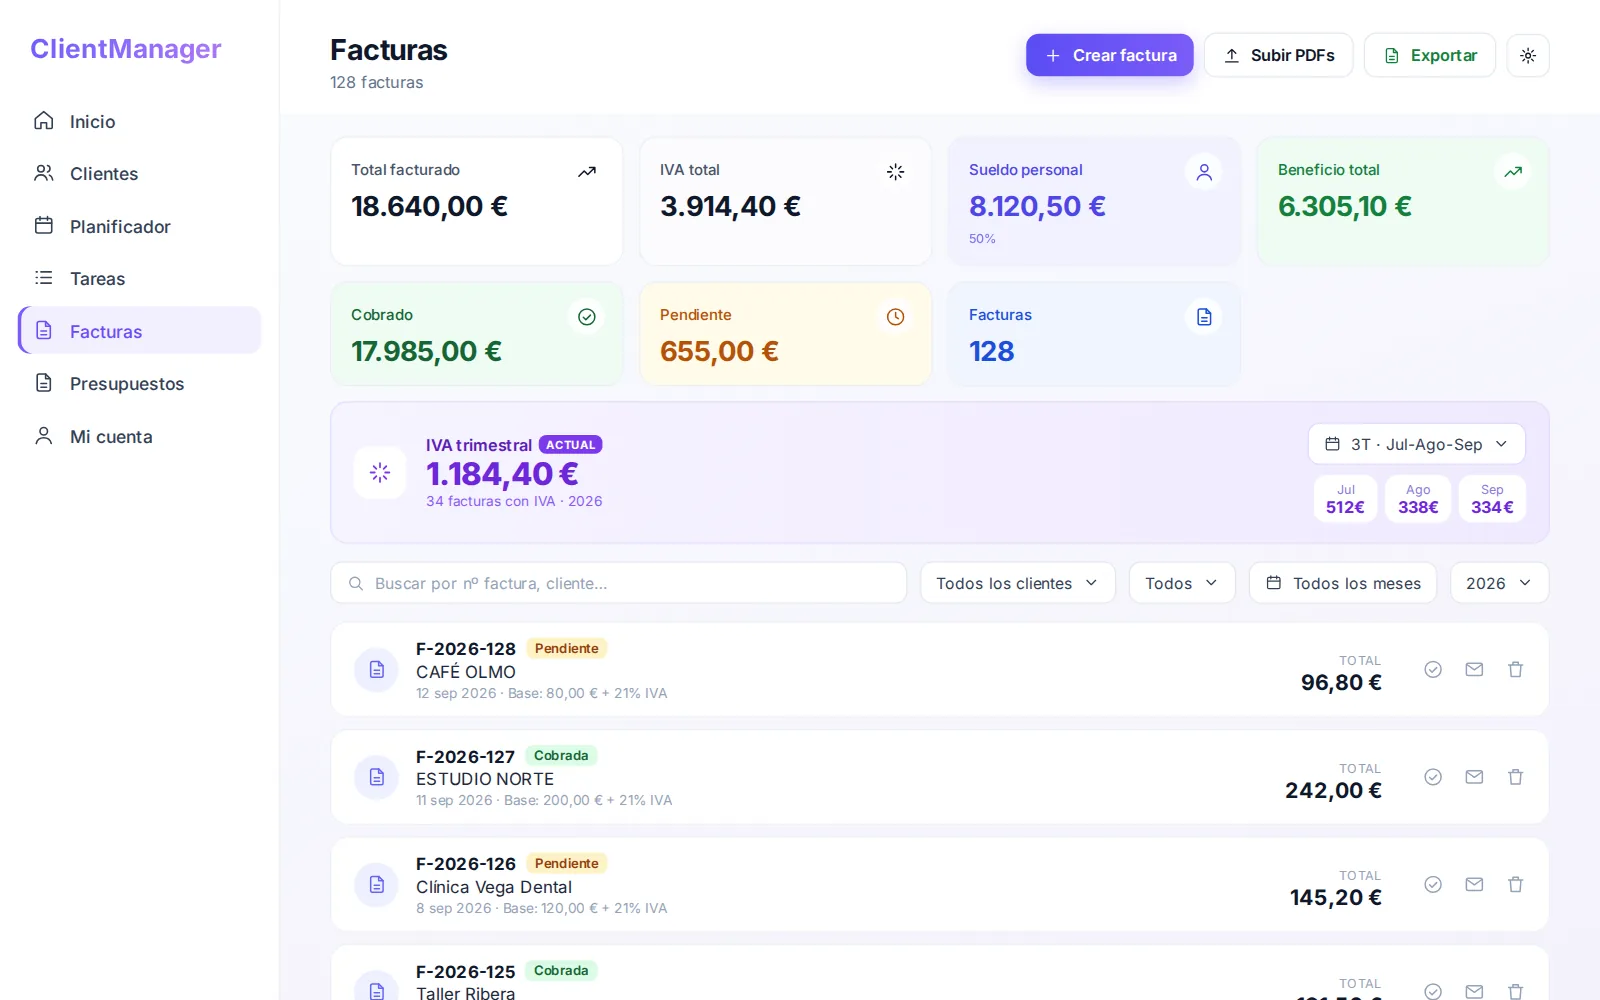Mark invoice F-2026-125 as paid
This screenshot has width=1600, height=1000.
1432,991
